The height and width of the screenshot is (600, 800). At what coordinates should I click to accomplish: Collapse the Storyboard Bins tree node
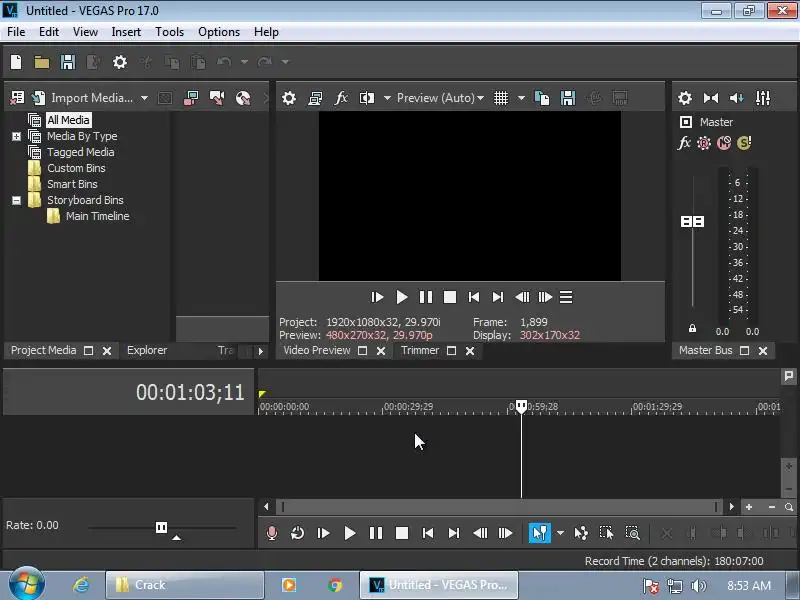point(16,201)
